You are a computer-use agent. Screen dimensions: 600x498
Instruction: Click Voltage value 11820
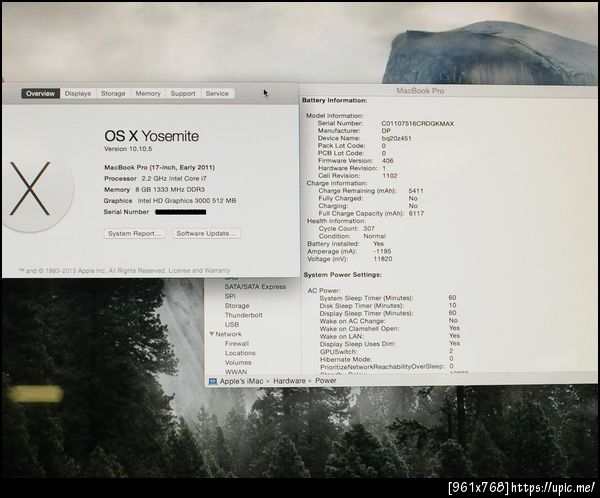click(x=383, y=259)
